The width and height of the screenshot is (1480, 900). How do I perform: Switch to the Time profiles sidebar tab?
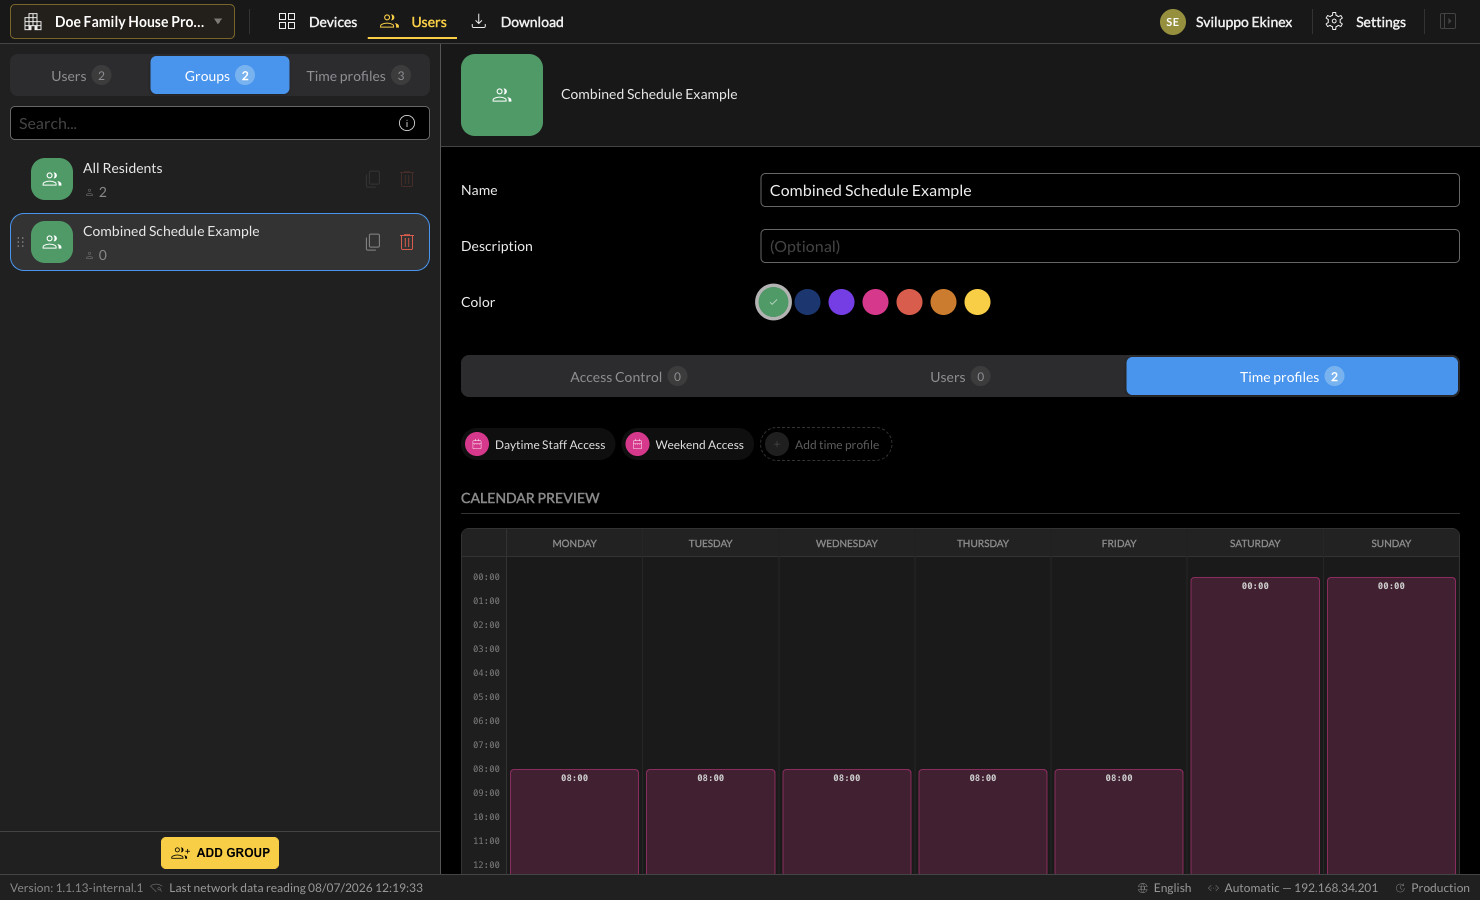tap(358, 75)
